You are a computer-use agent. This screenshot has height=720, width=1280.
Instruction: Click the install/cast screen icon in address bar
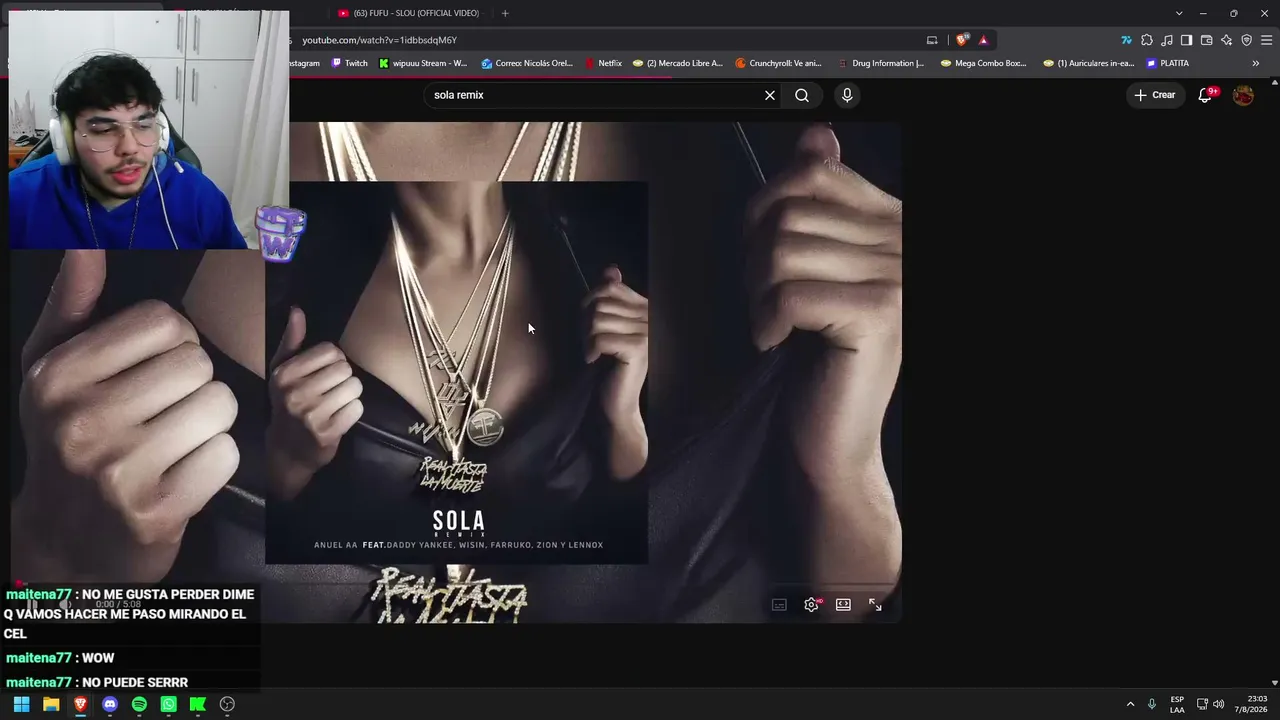pyautogui.click(x=932, y=40)
